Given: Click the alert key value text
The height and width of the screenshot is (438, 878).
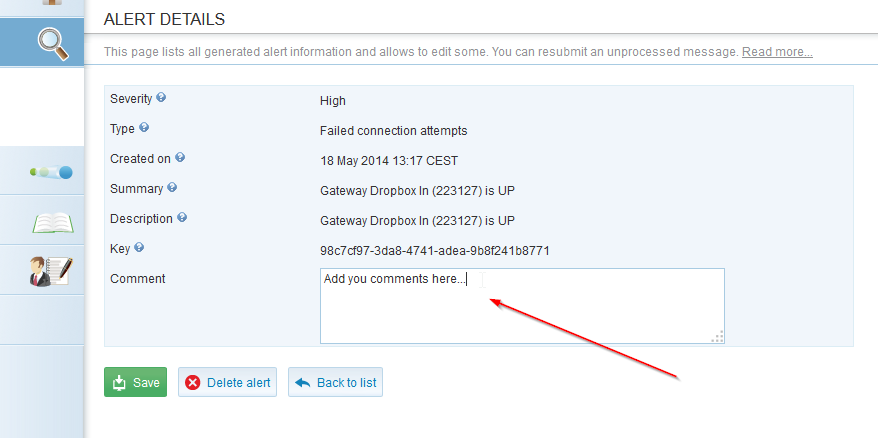Looking at the screenshot, I should tap(434, 250).
